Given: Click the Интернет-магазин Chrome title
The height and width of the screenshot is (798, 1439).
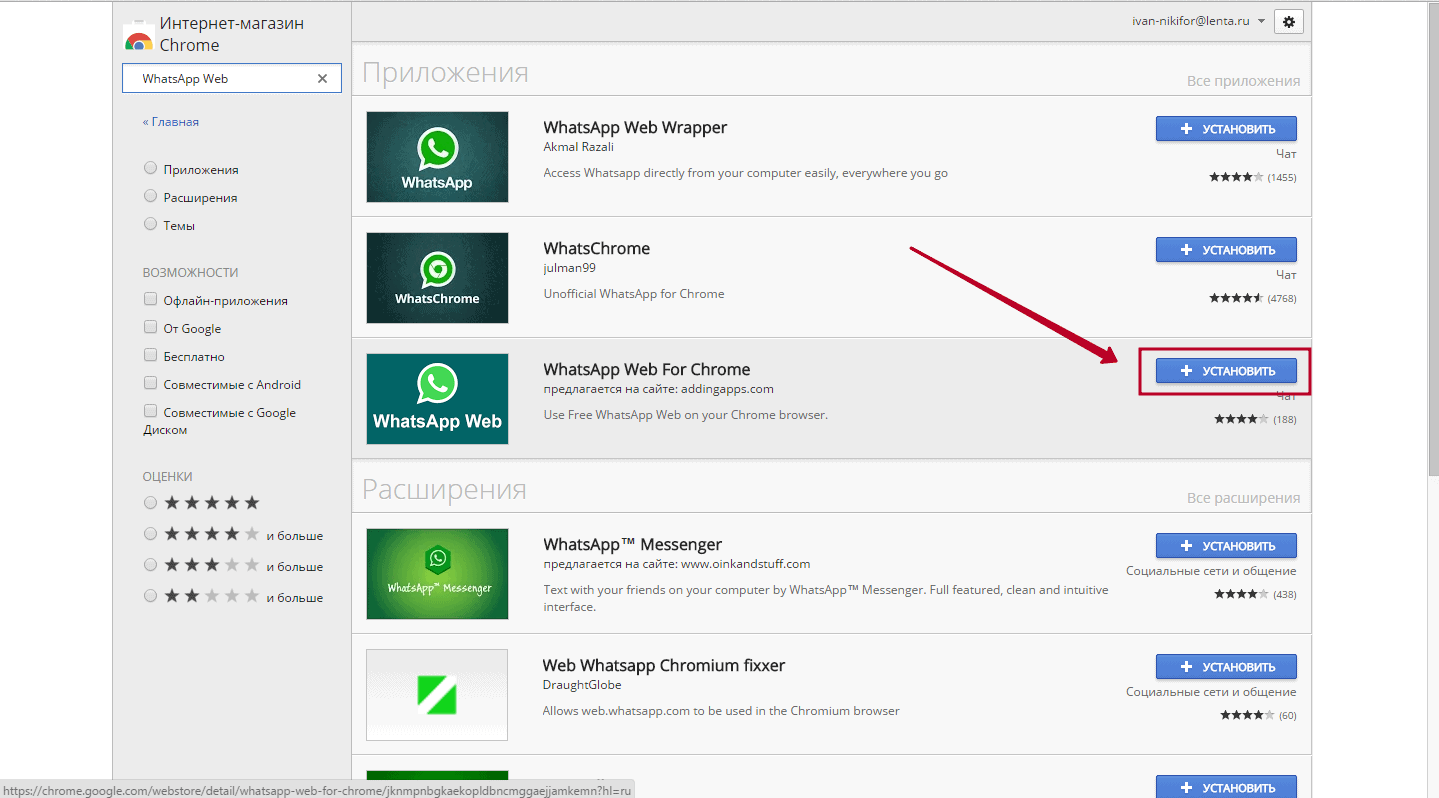Looking at the screenshot, I should point(232,34).
